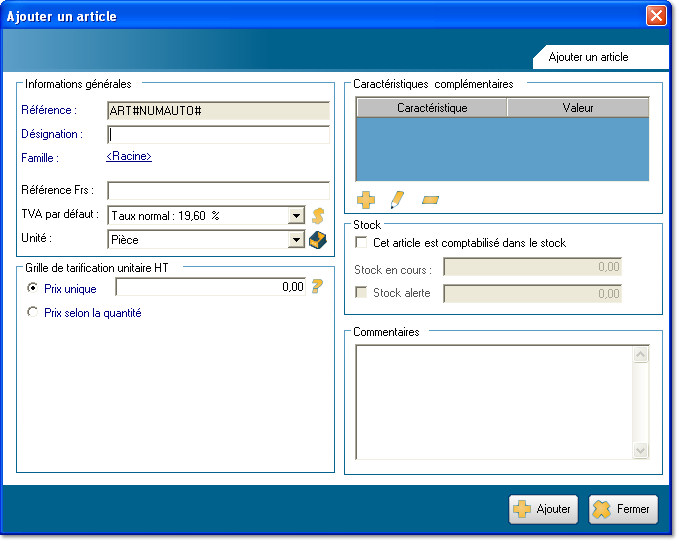Screen dimensions: 682x545
Task: Toggle the Stock alerte checkbox
Action: click(362, 293)
